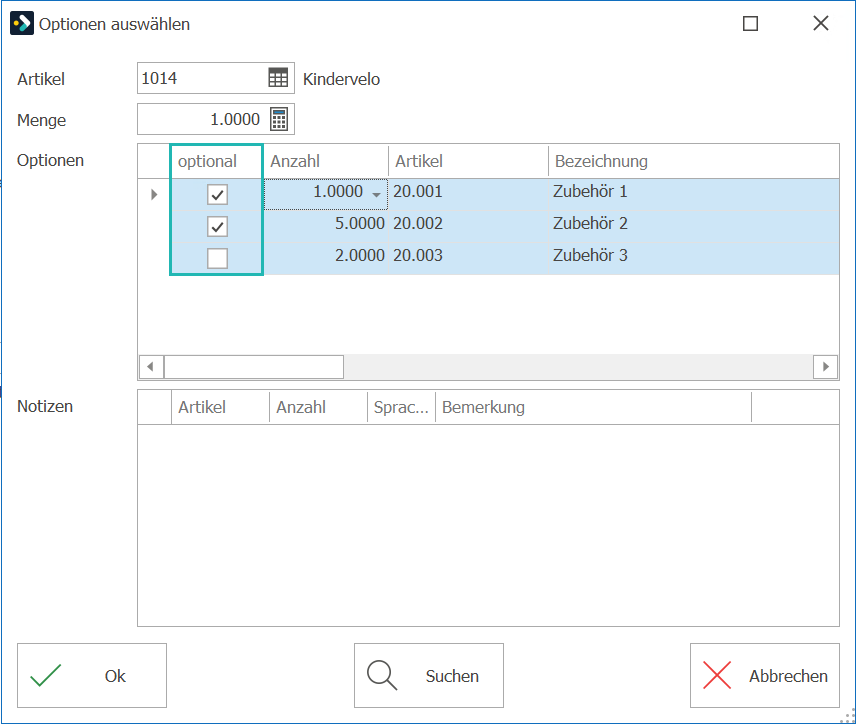Screen dimensions: 856x724
Task: Select article cell 20.001
Action: tap(468, 192)
